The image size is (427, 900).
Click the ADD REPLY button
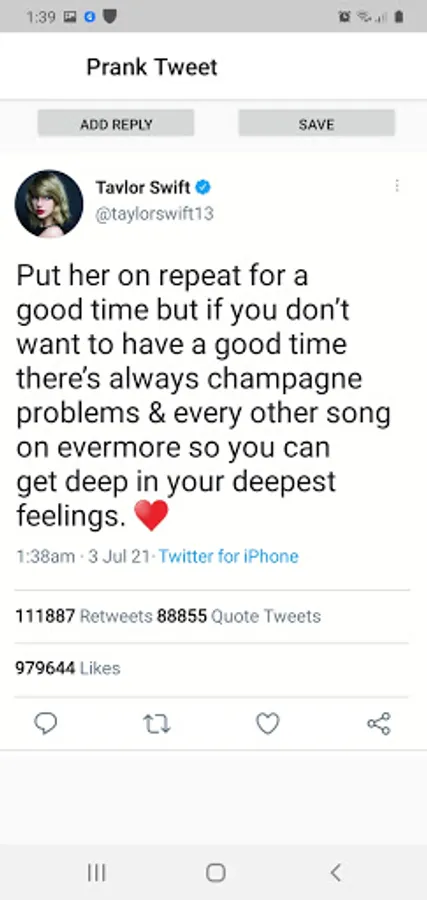tap(116, 123)
